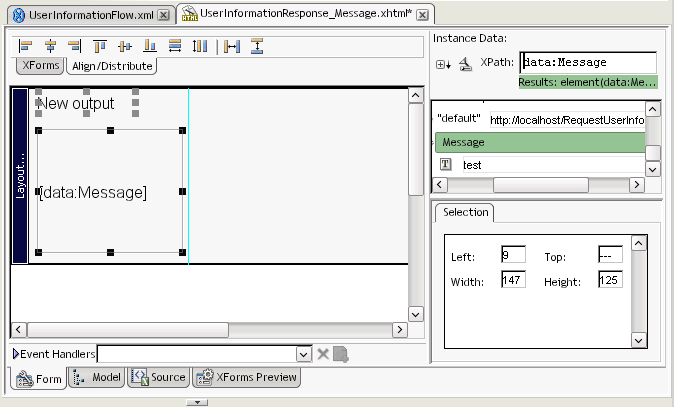Click instance data left scroll arrow
This screenshot has width=674, height=407.
click(439, 185)
